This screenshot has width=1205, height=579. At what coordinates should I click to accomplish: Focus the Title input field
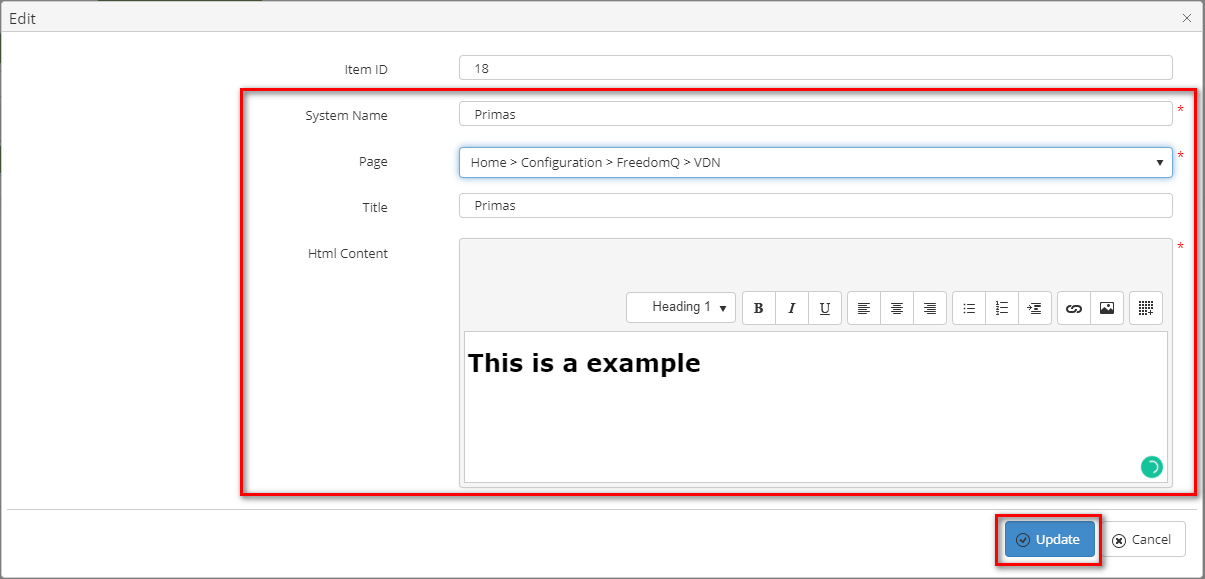[815, 205]
